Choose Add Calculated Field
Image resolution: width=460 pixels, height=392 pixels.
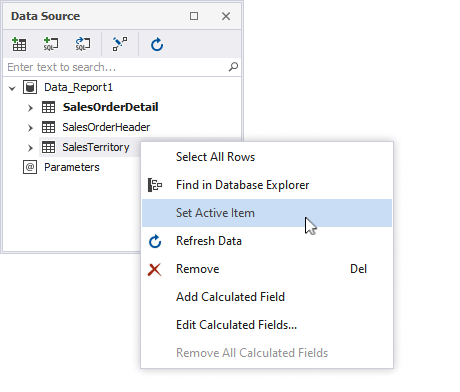267,297
